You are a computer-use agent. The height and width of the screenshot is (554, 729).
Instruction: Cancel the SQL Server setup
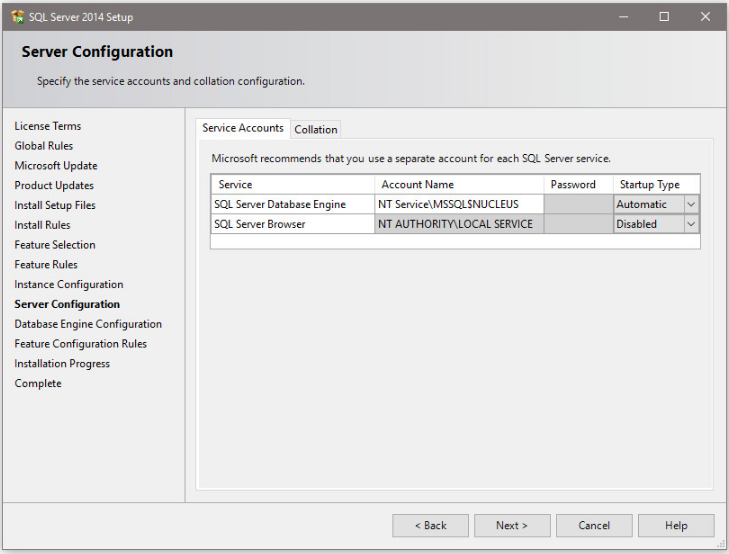(594, 525)
